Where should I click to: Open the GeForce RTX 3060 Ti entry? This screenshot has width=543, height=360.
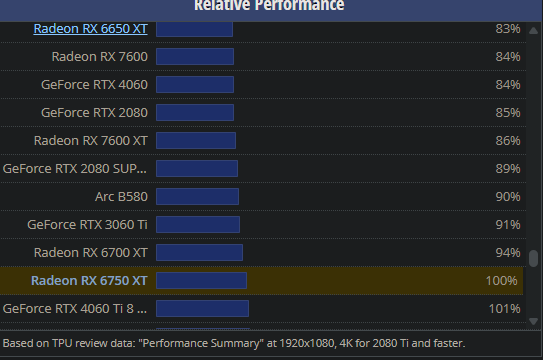pyautogui.click(x=87, y=225)
